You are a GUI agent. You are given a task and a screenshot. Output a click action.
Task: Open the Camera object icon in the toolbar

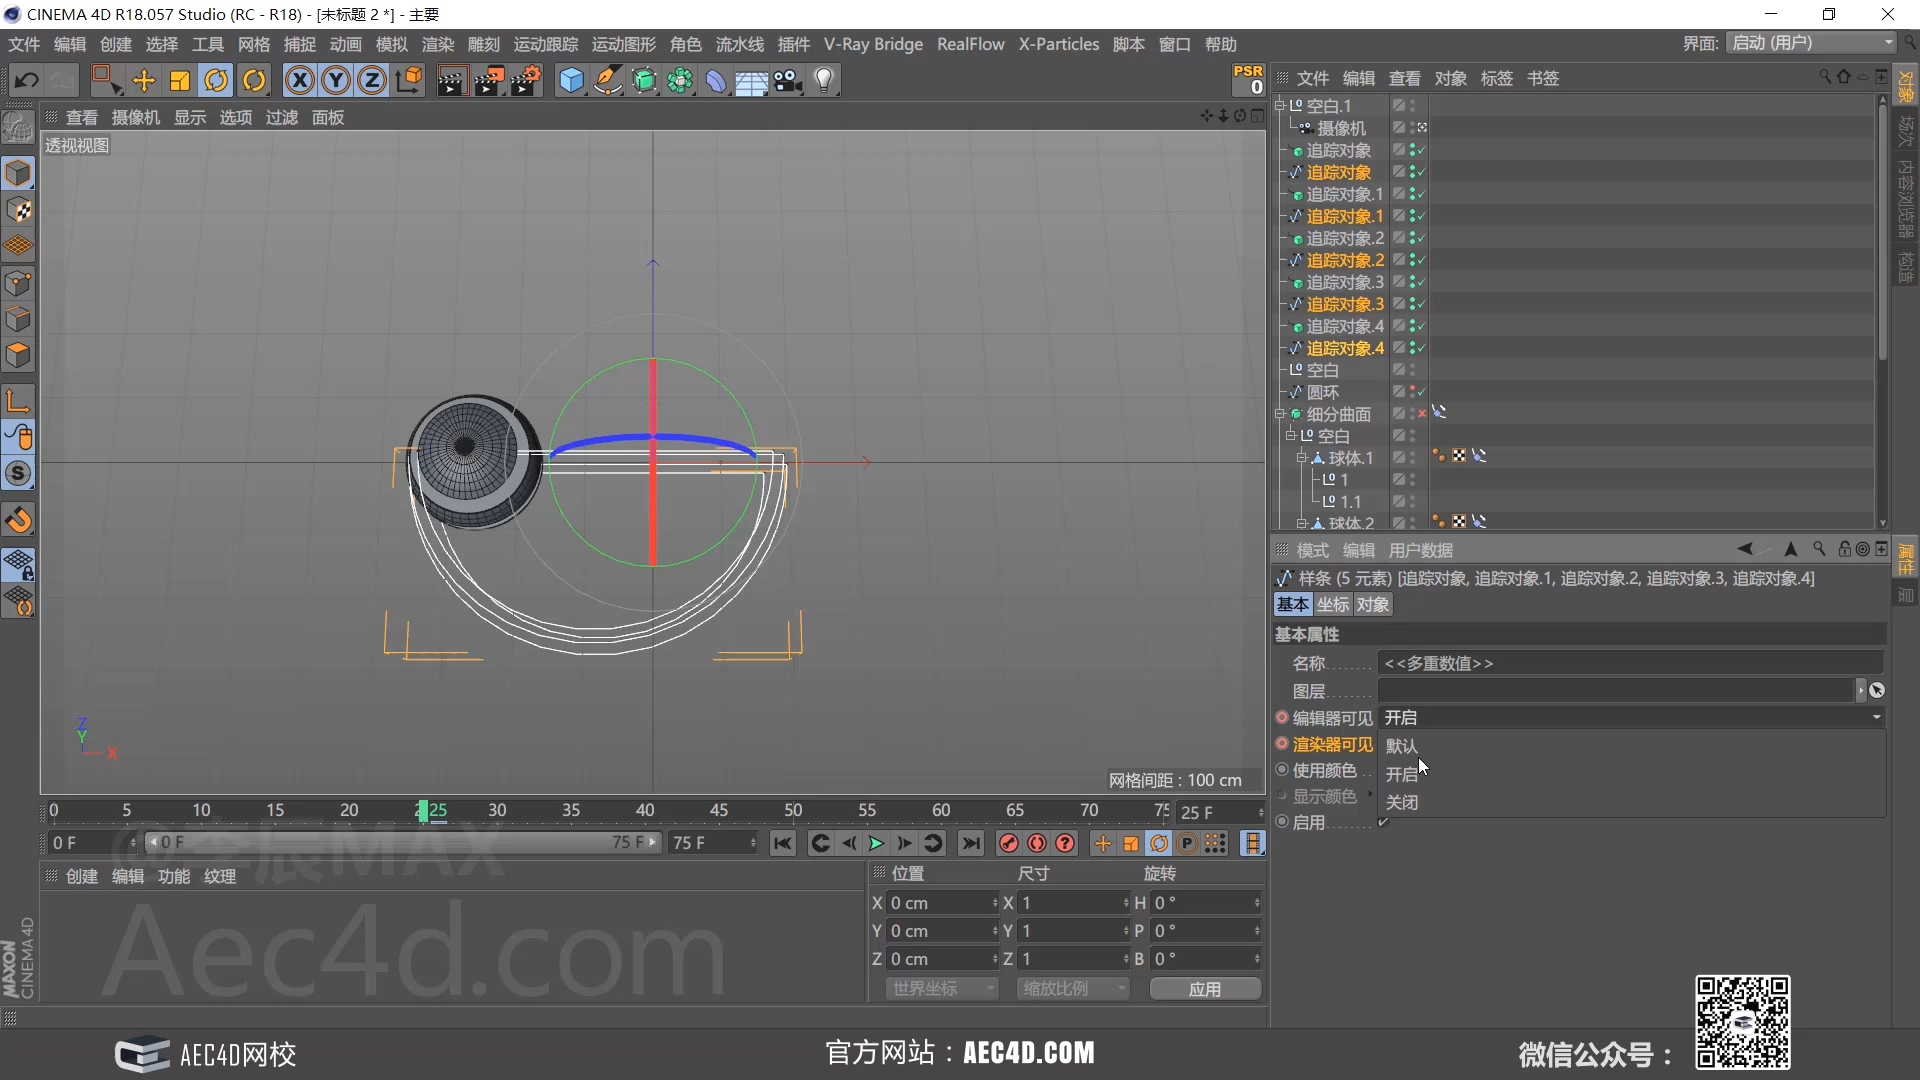(x=788, y=81)
